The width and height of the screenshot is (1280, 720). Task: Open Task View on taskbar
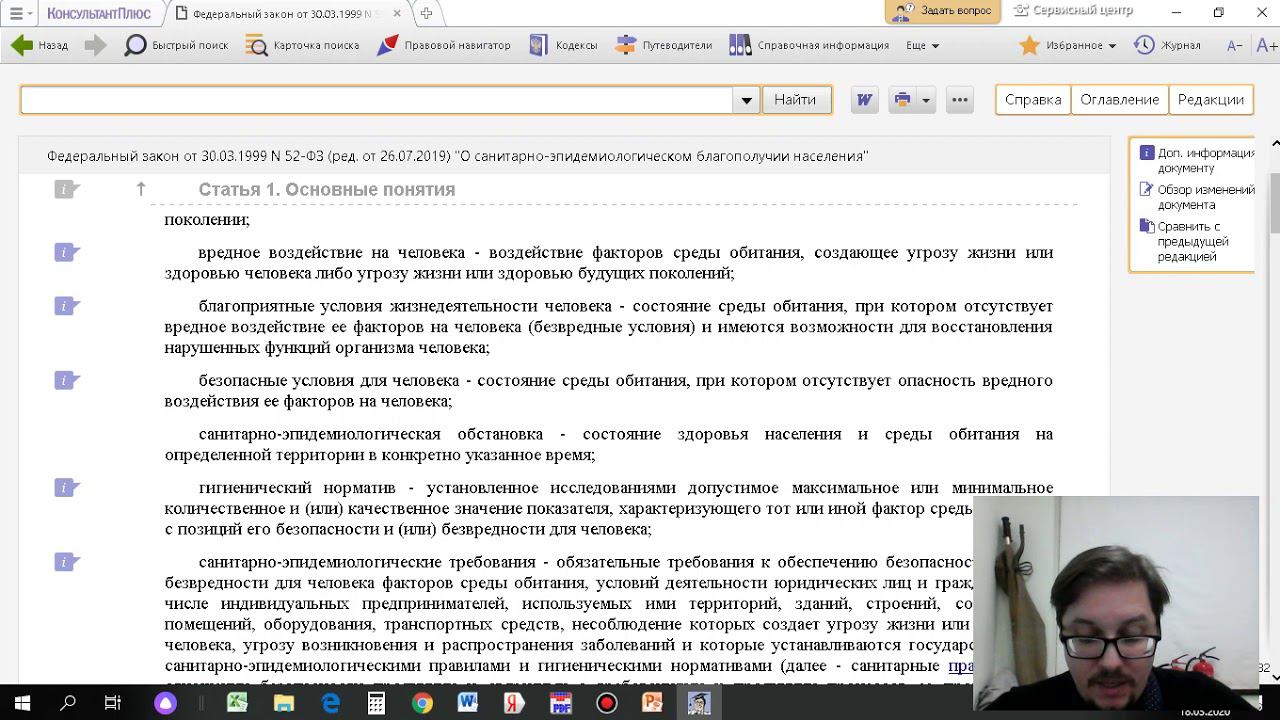pyautogui.click(x=113, y=703)
